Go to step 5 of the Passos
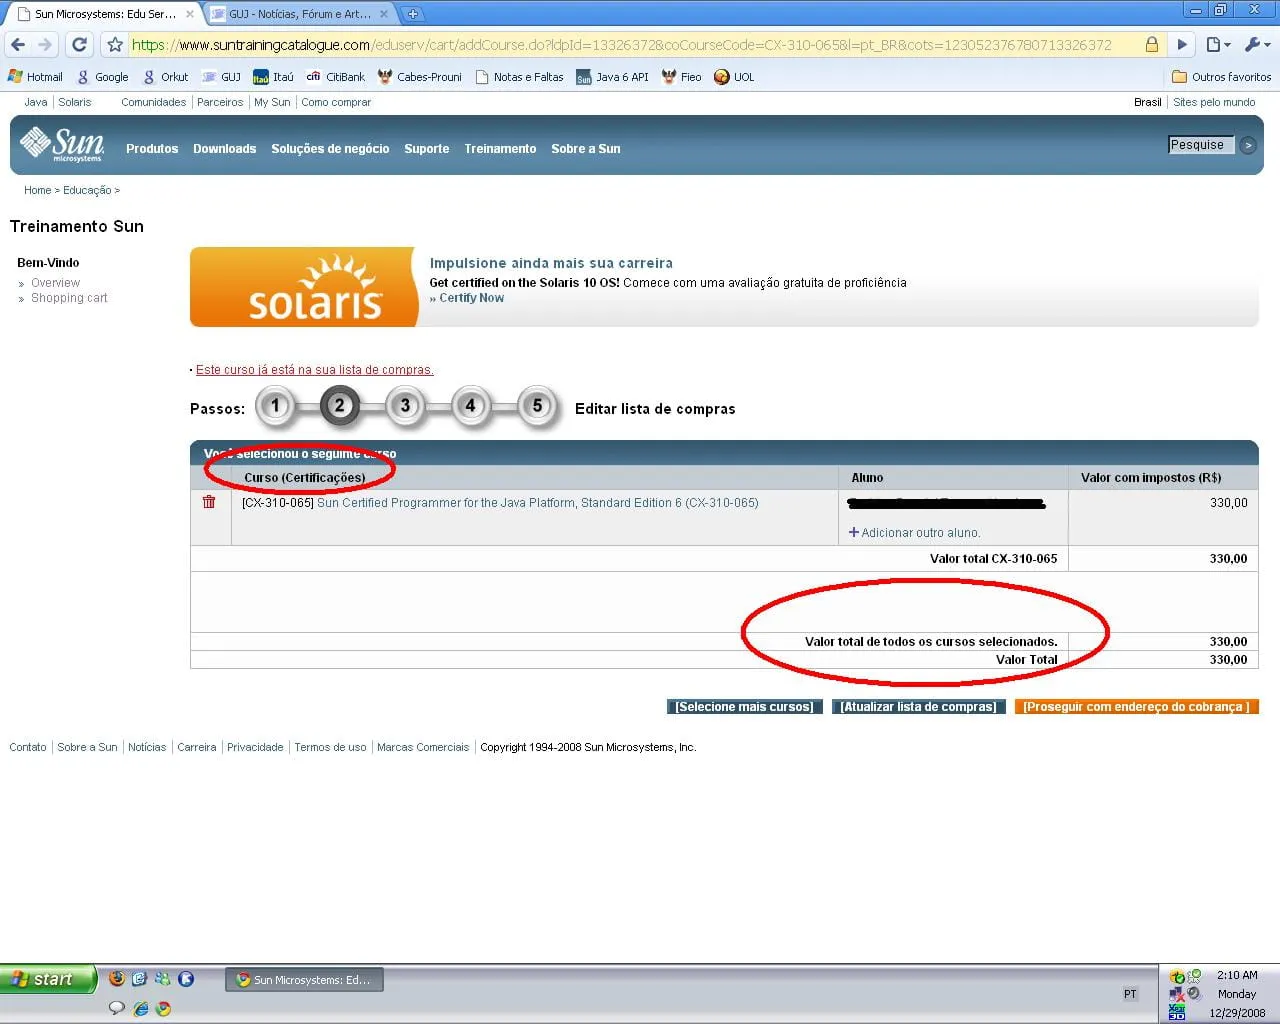This screenshot has width=1280, height=1024. [537, 406]
